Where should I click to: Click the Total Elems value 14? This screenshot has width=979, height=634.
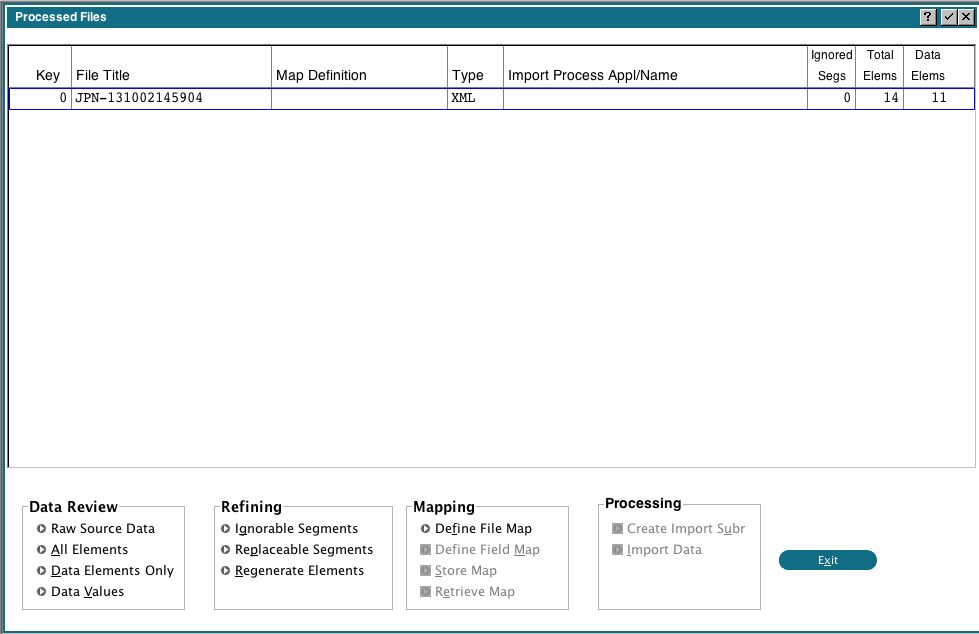880,98
